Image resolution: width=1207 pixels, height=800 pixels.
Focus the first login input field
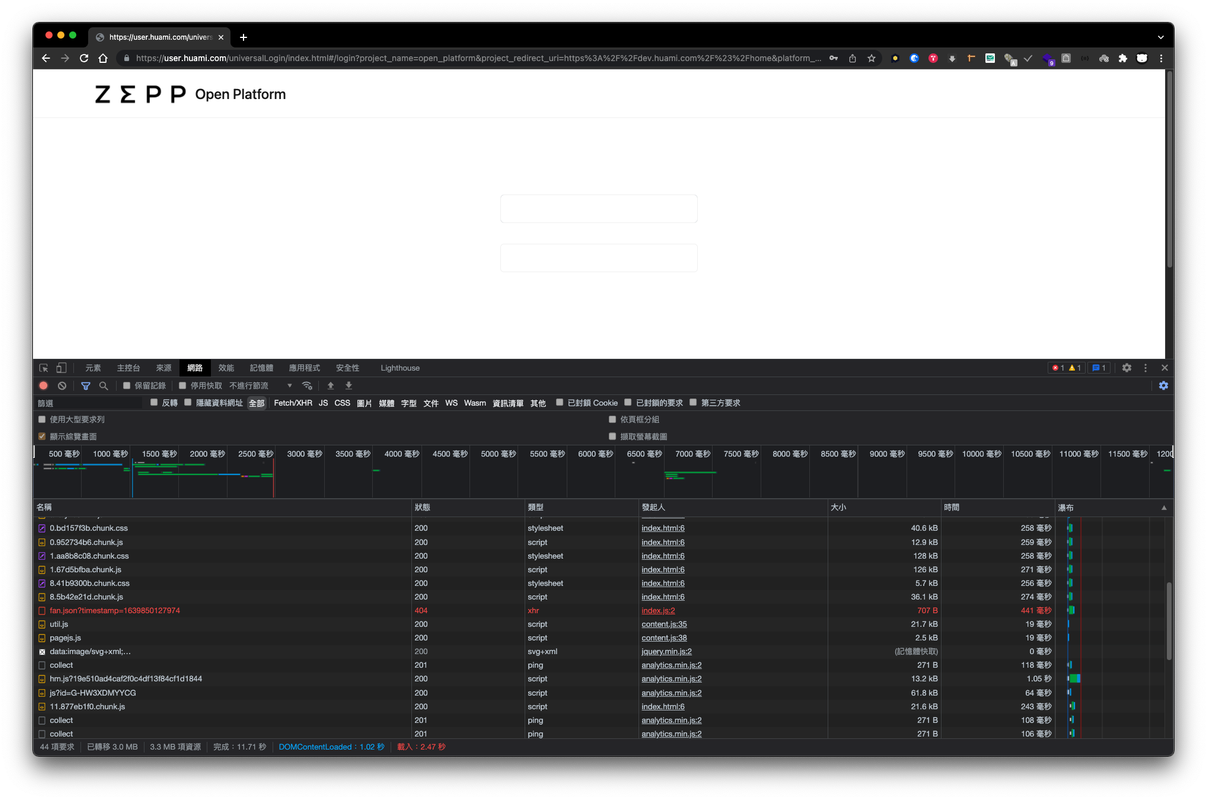coord(599,208)
